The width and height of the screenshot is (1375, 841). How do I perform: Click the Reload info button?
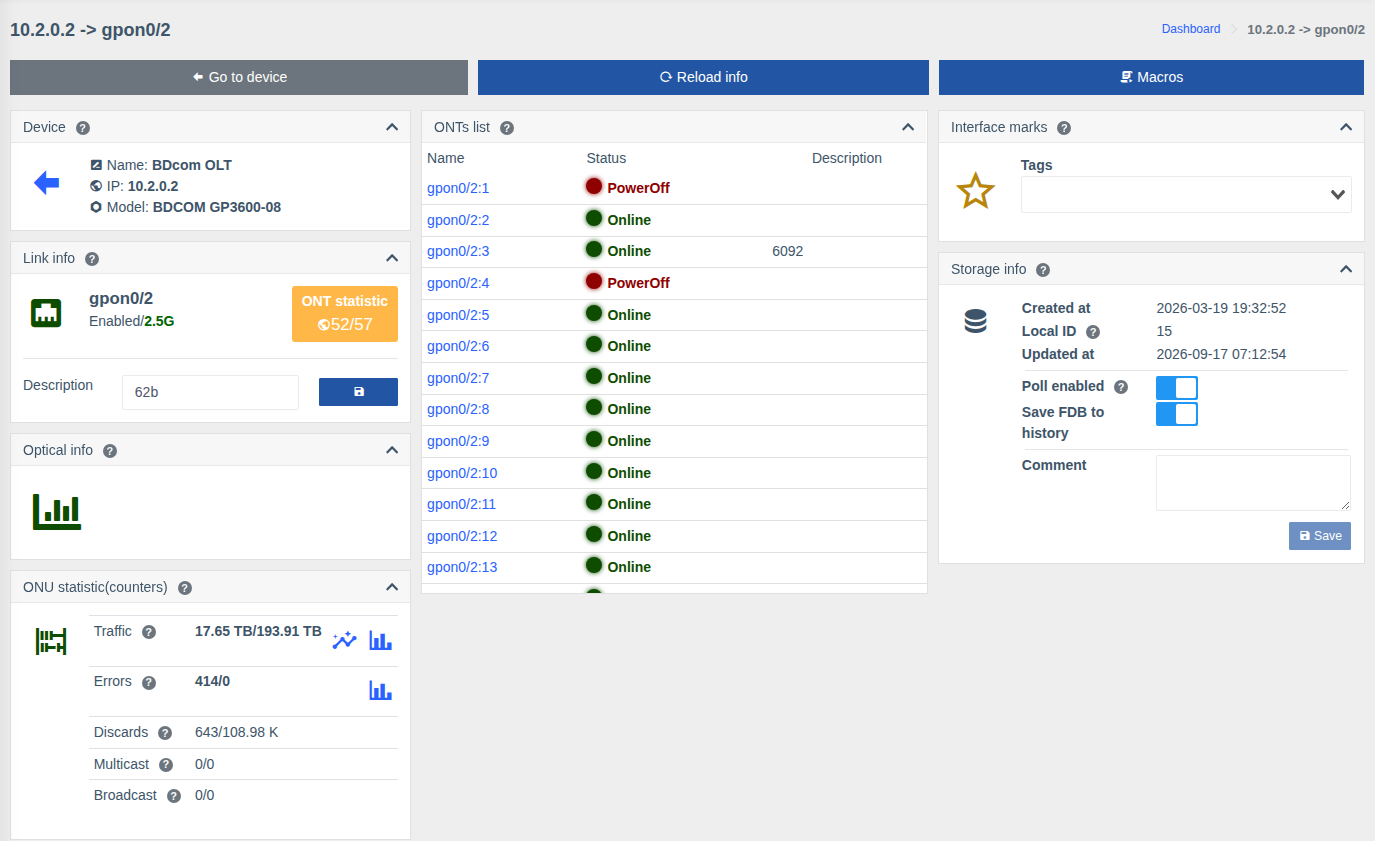tap(703, 77)
